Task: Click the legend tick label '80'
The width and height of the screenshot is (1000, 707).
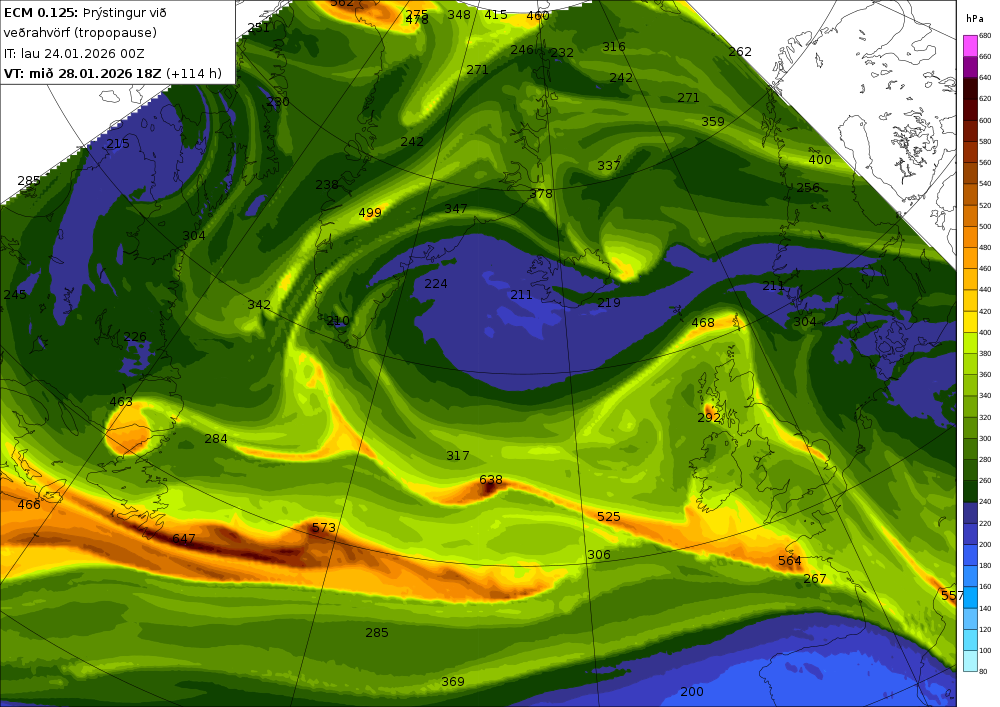Action: [x=983, y=671]
